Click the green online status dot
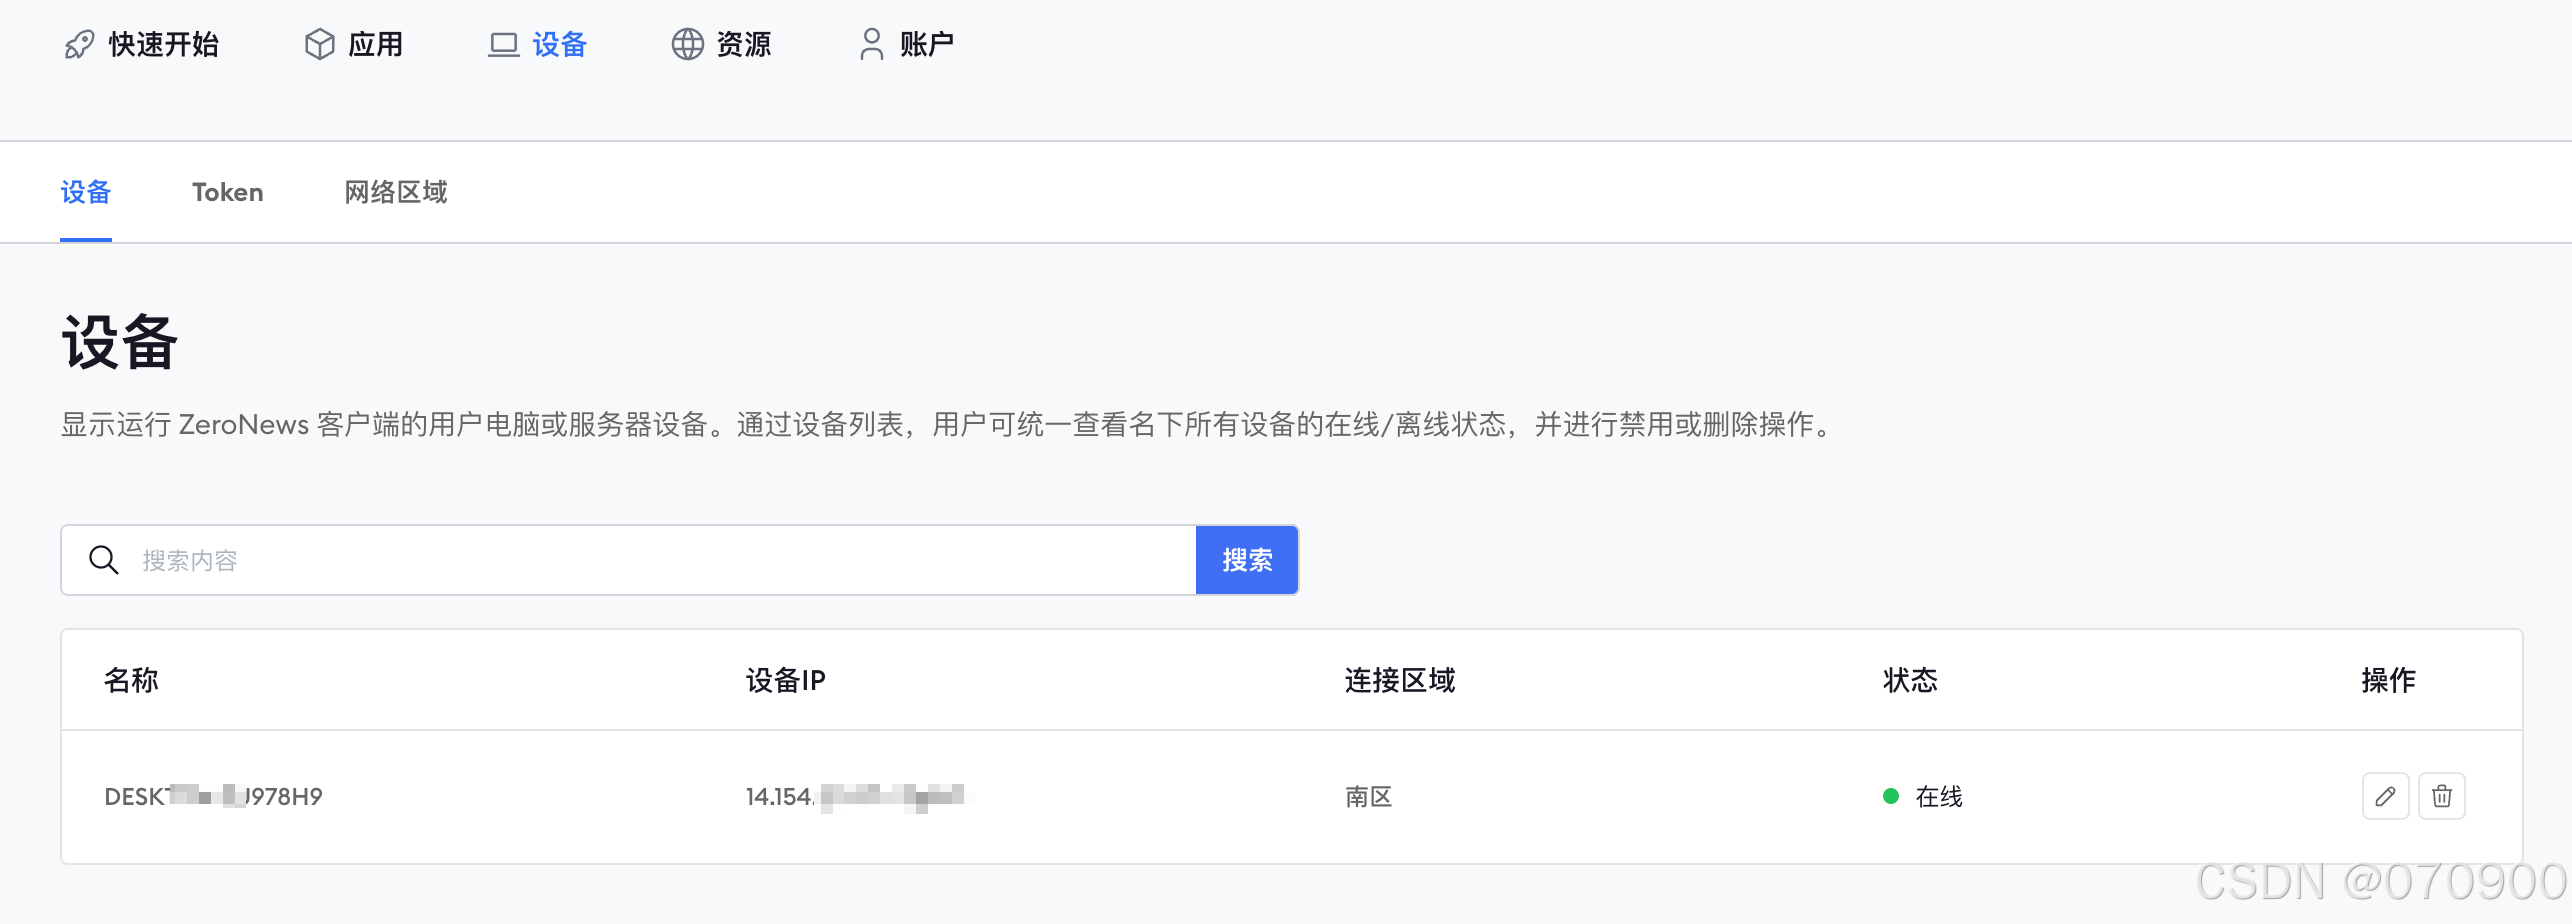This screenshot has height=924, width=2572. coord(1889,796)
